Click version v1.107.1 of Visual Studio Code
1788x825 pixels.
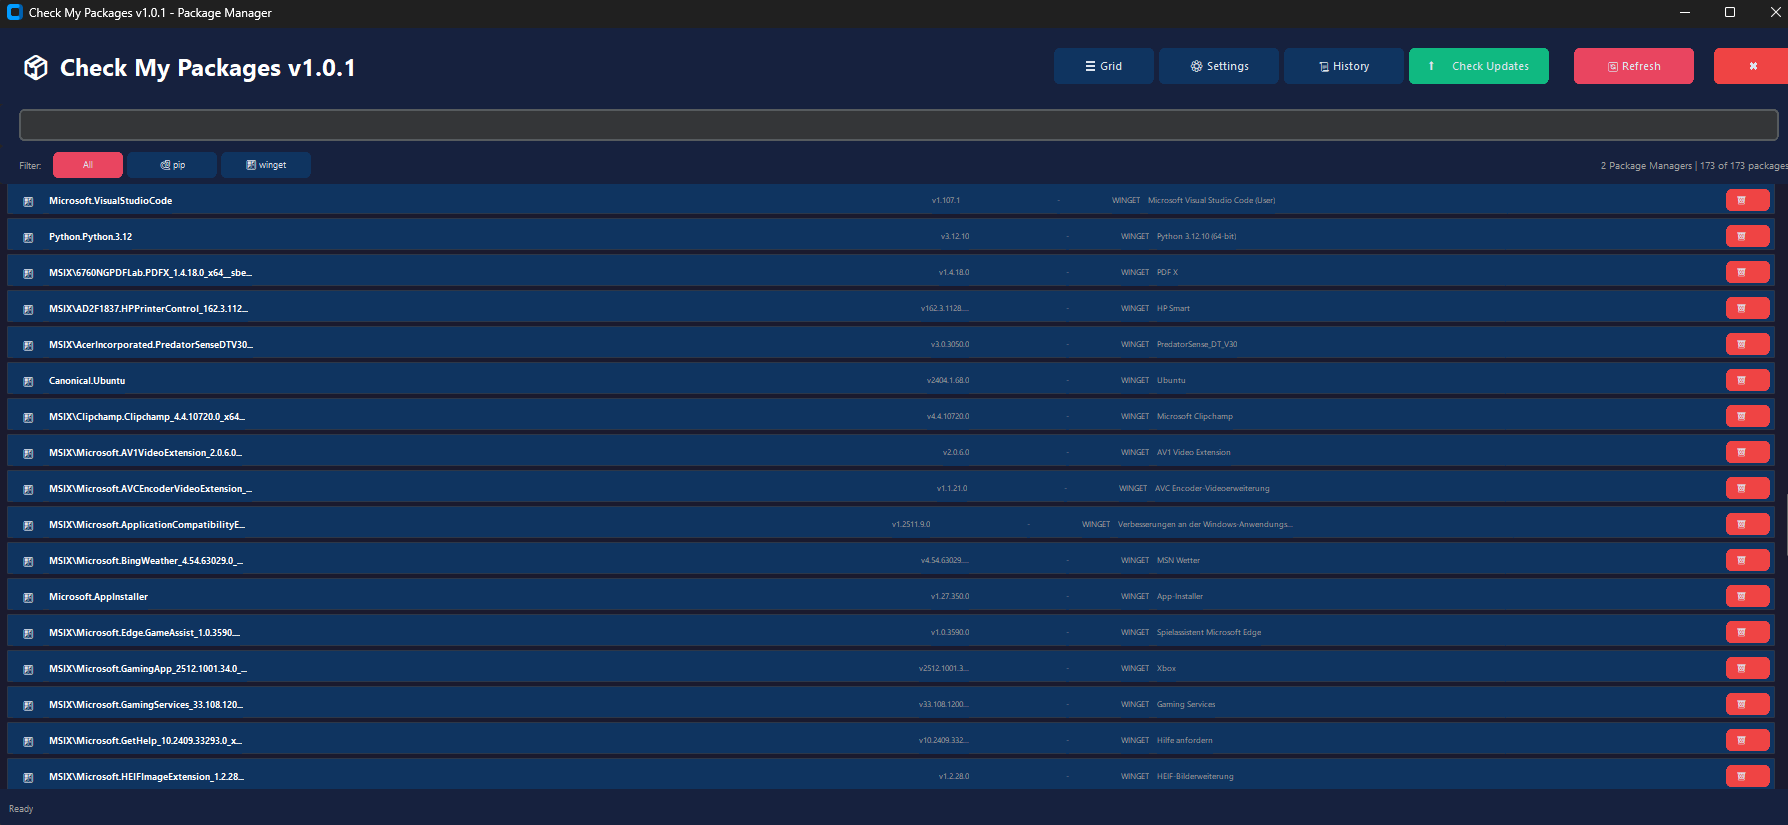[946, 201]
